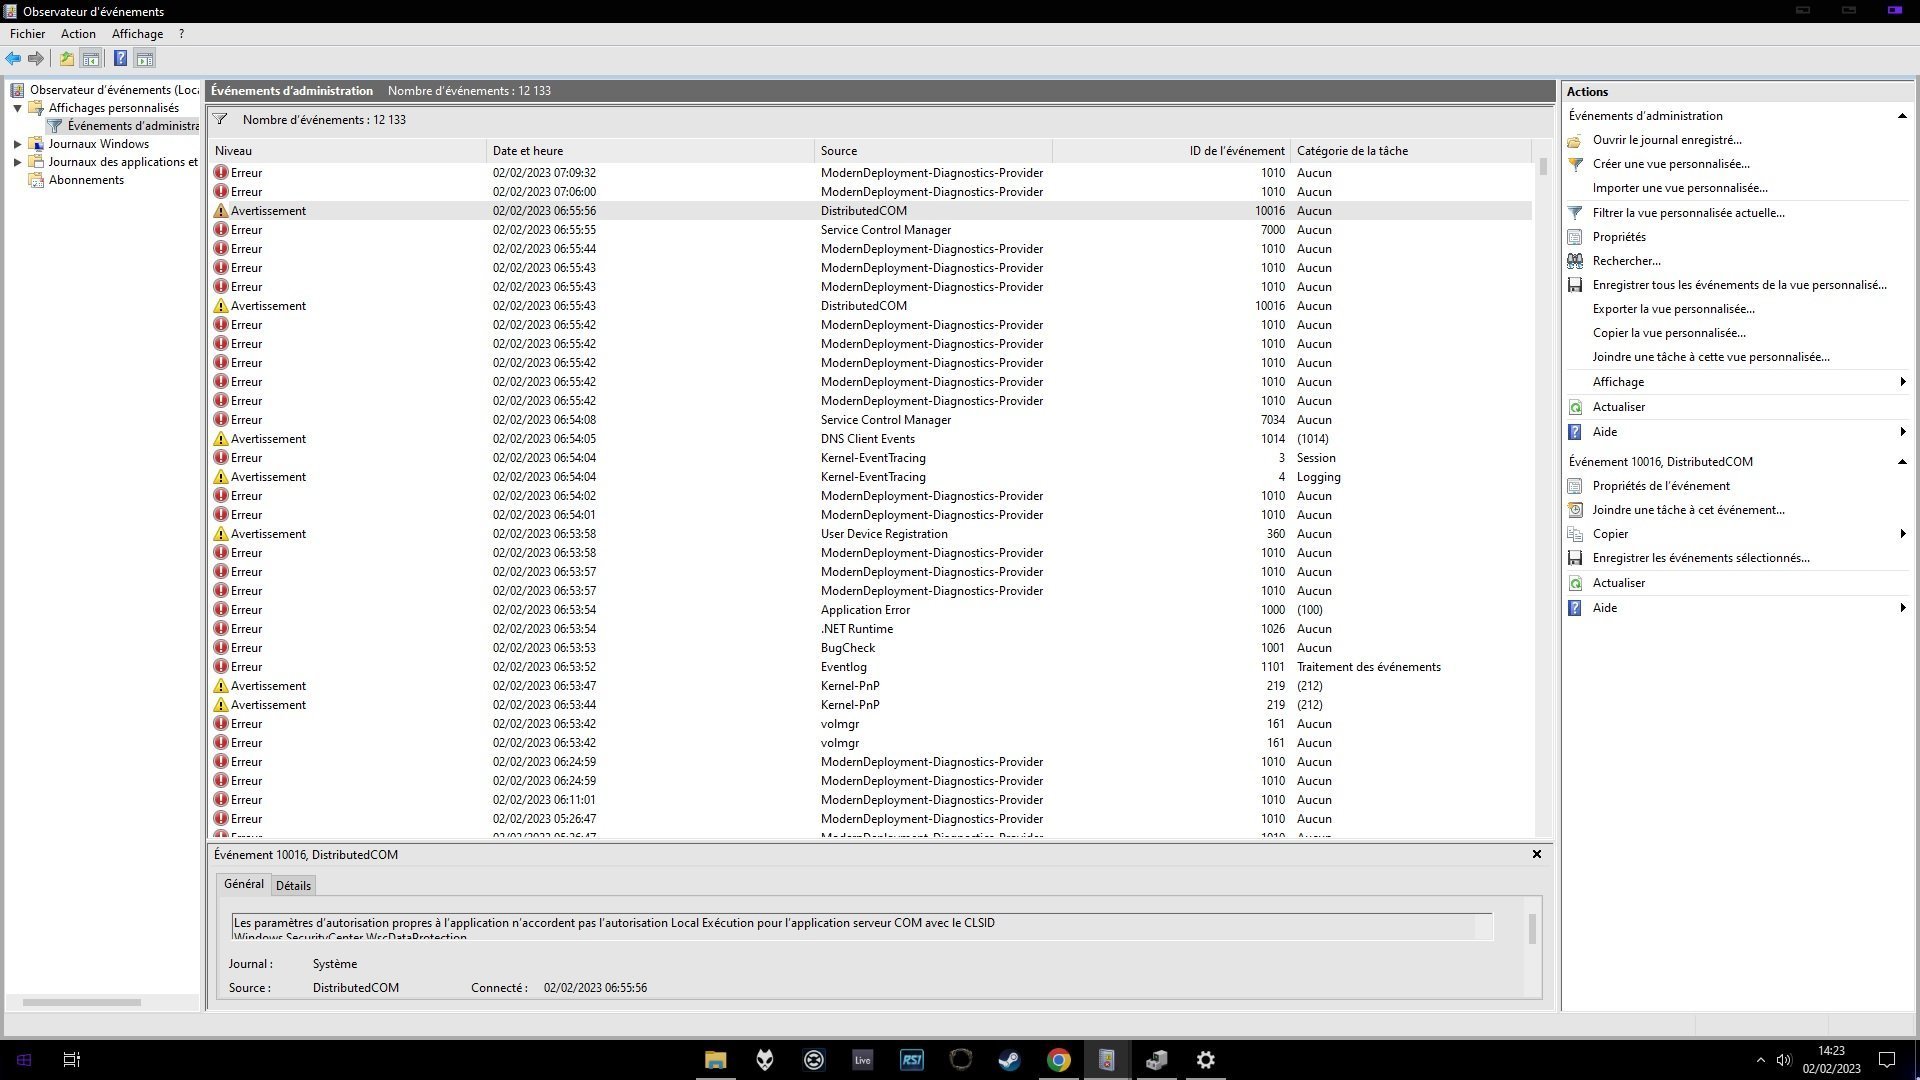The height and width of the screenshot is (1080, 1920).
Task: Open the Fichier menu
Action: [28, 34]
